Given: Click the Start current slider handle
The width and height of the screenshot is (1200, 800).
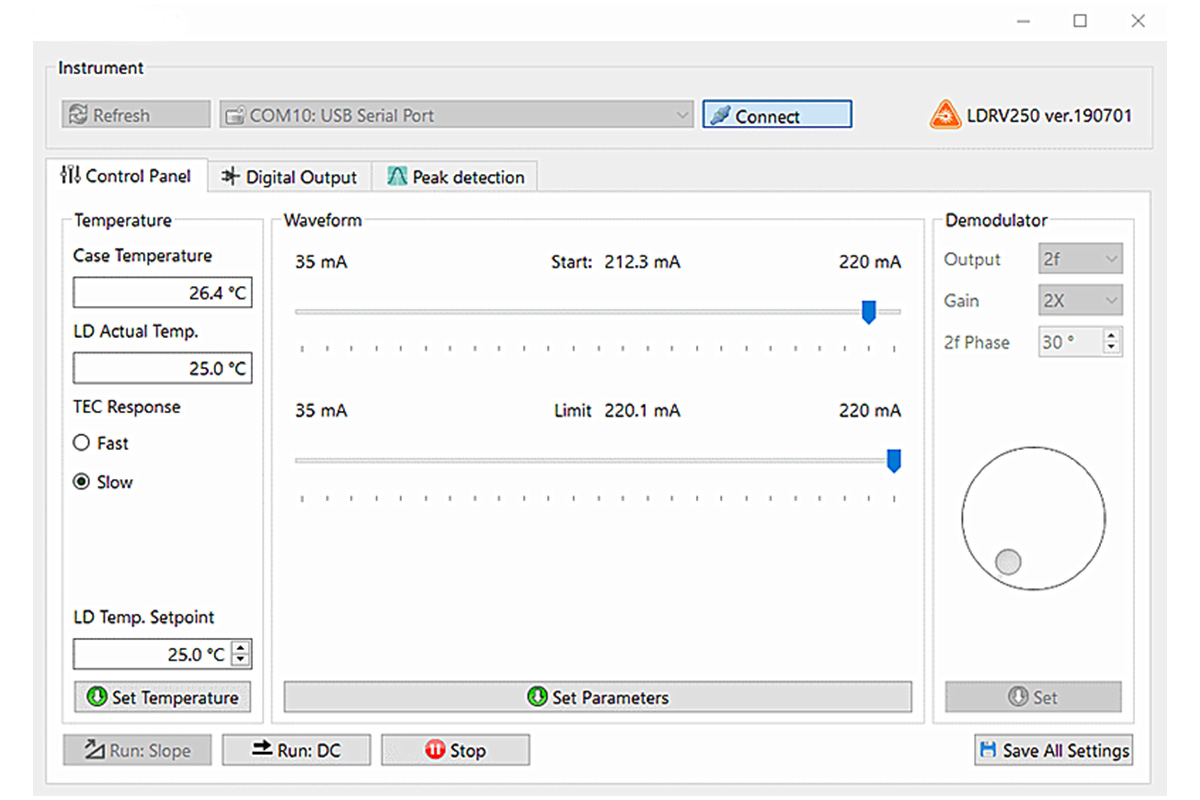Looking at the screenshot, I should coord(869,312).
